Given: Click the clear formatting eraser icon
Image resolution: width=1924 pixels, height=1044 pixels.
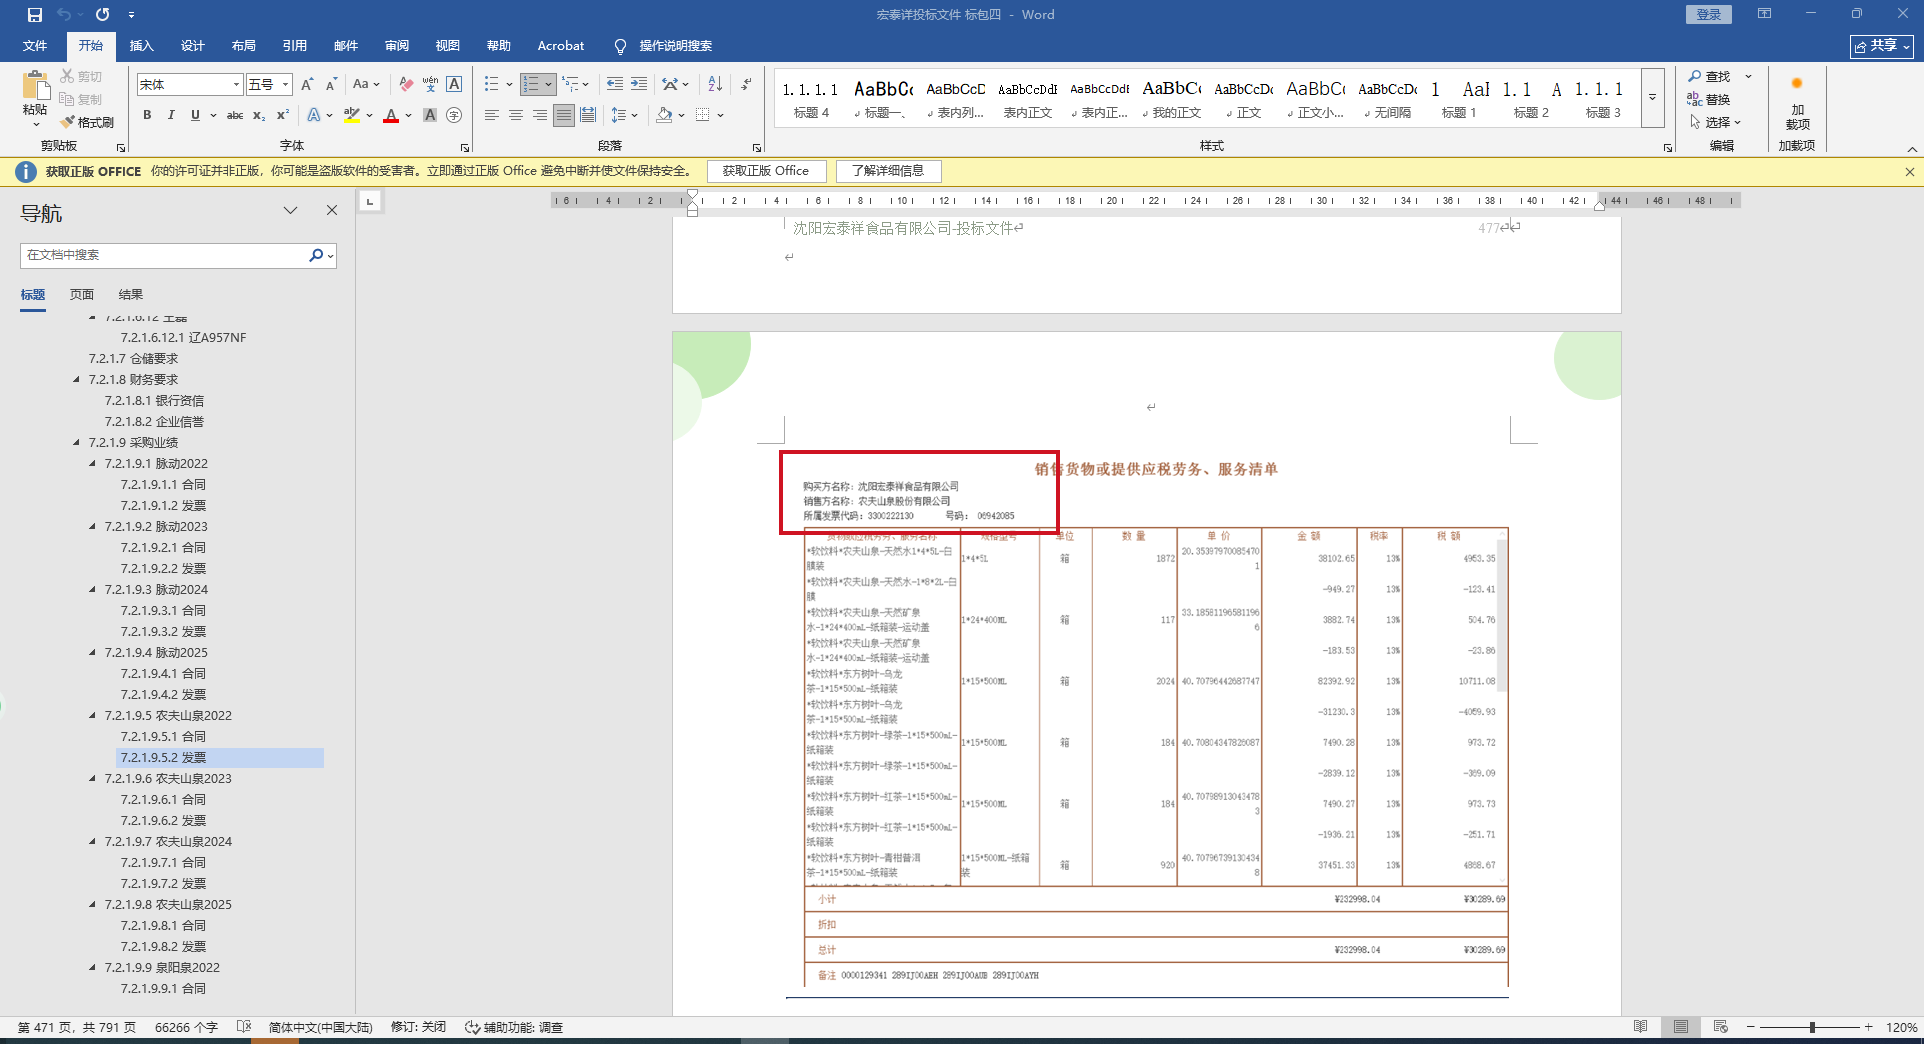Looking at the screenshot, I should (x=406, y=84).
